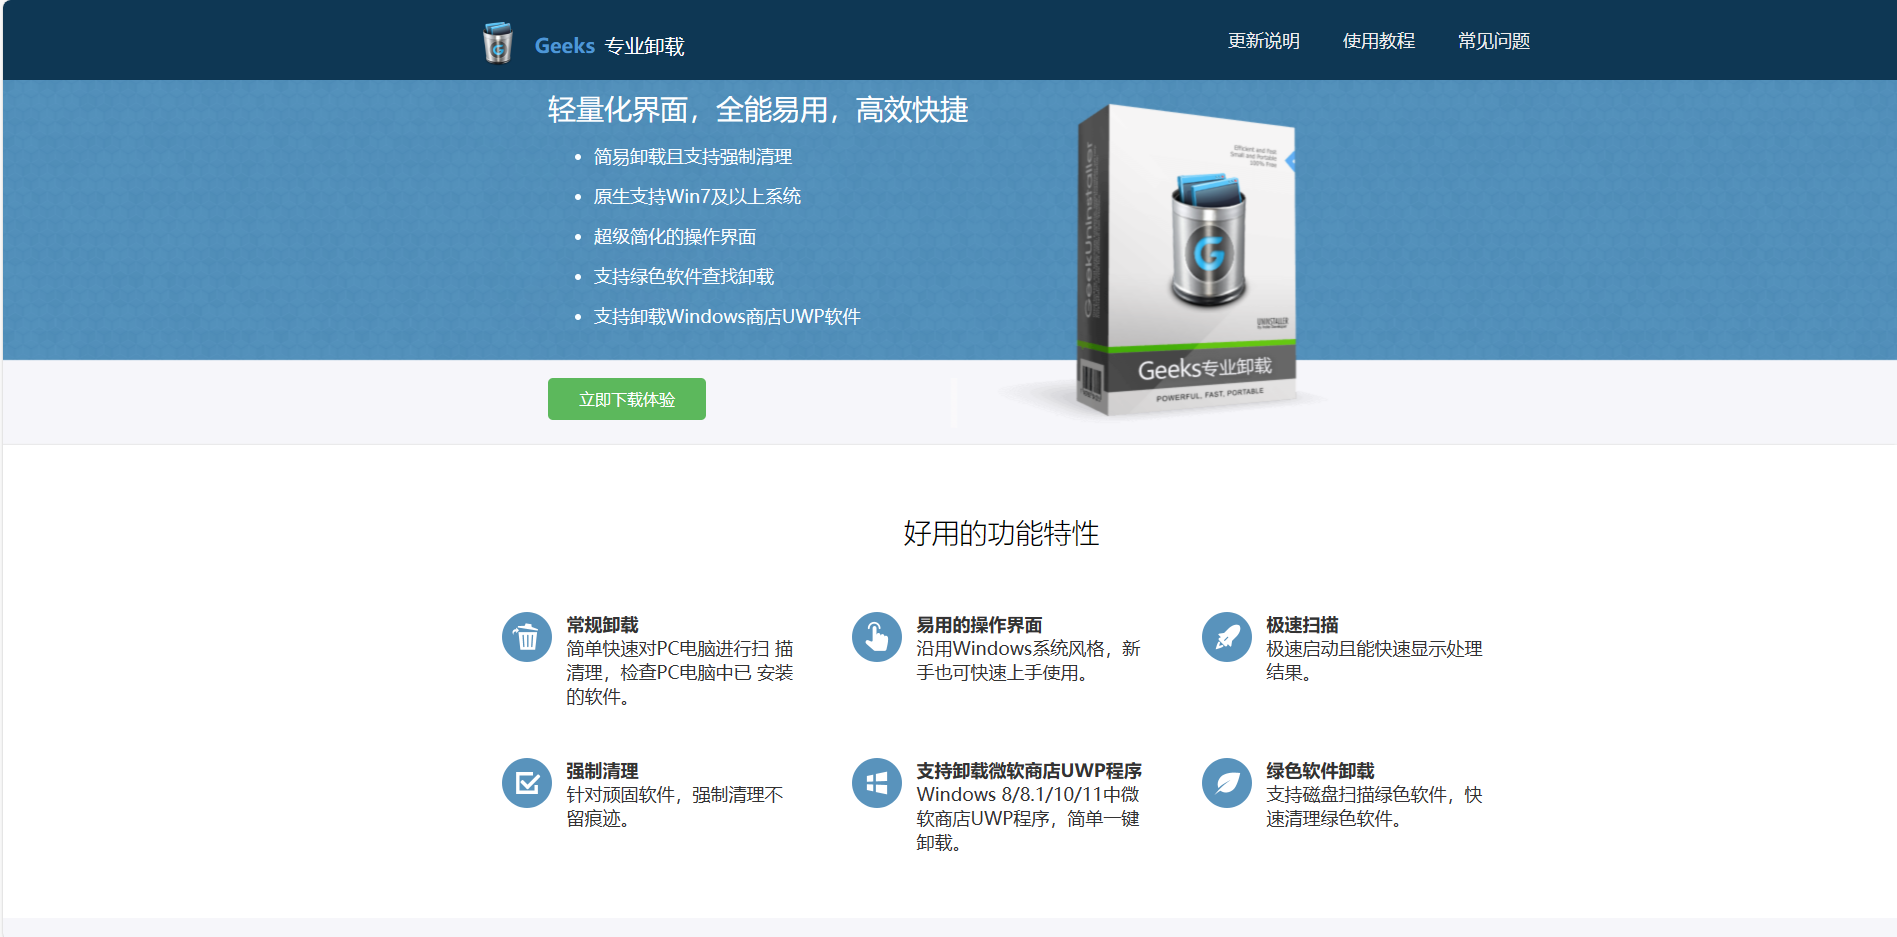The height and width of the screenshot is (937, 1897).
Task: Click the hand pointer icon for 易用的操作界面
Action: point(877,637)
